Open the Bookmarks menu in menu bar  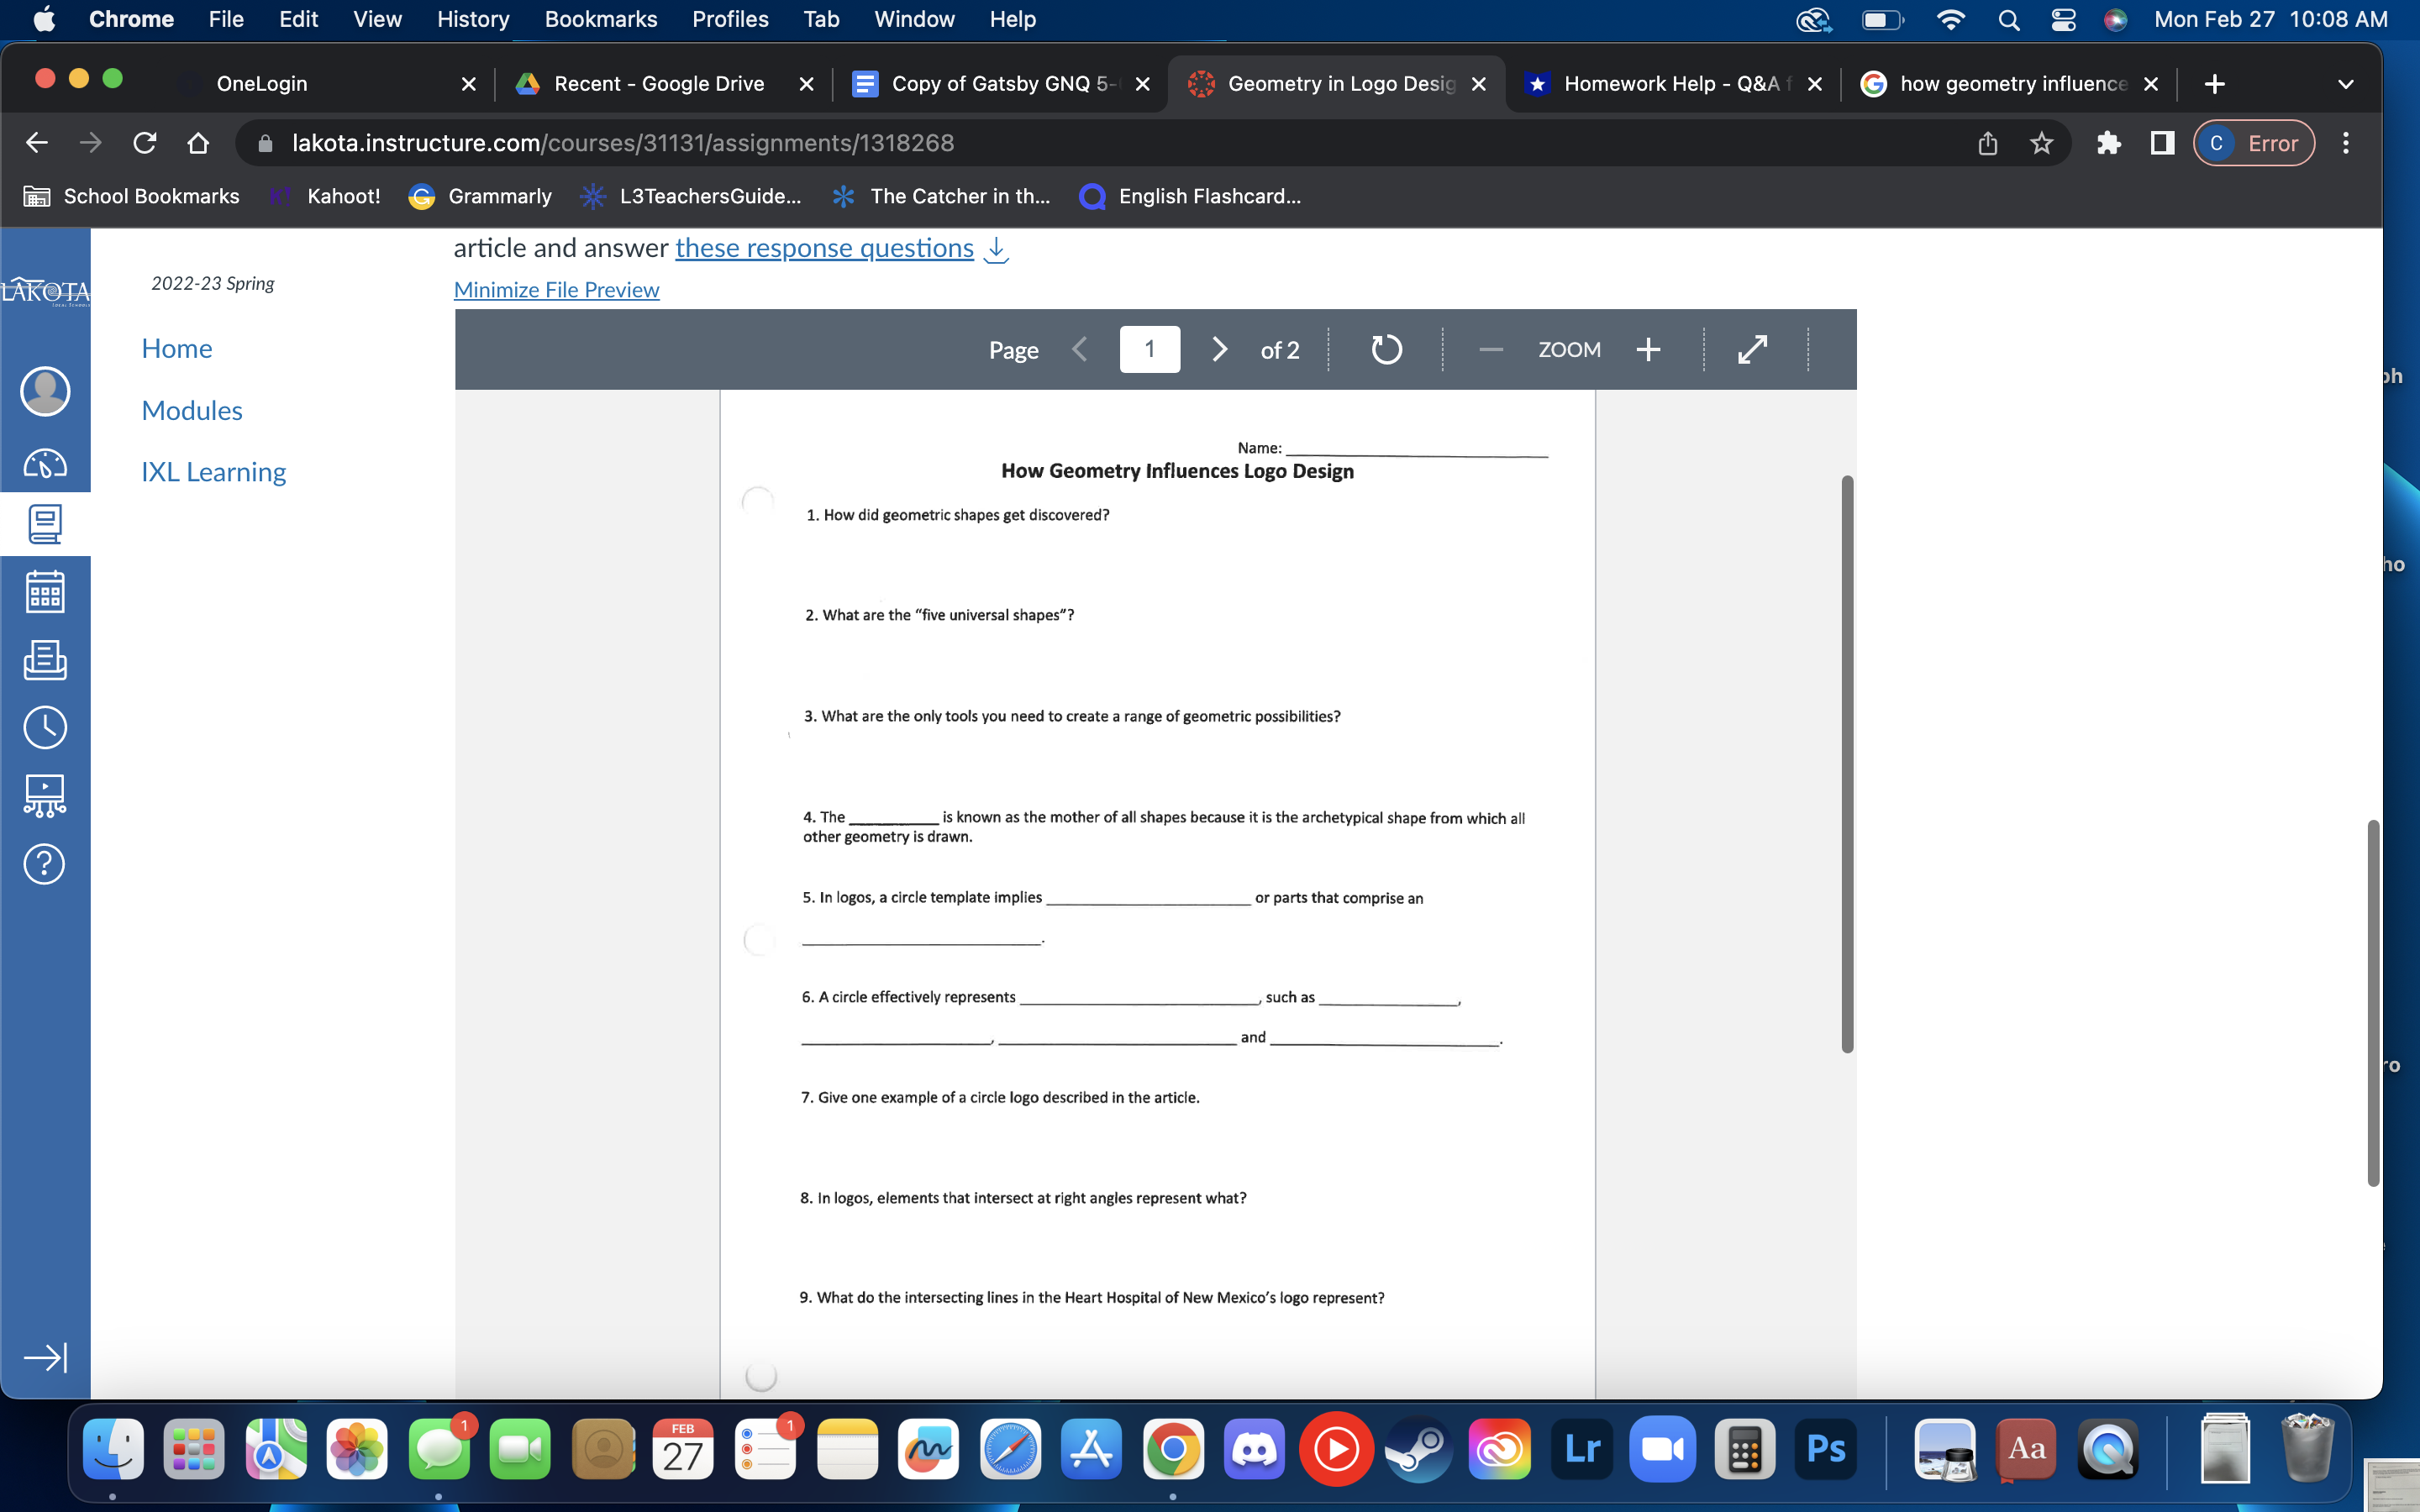point(601,19)
